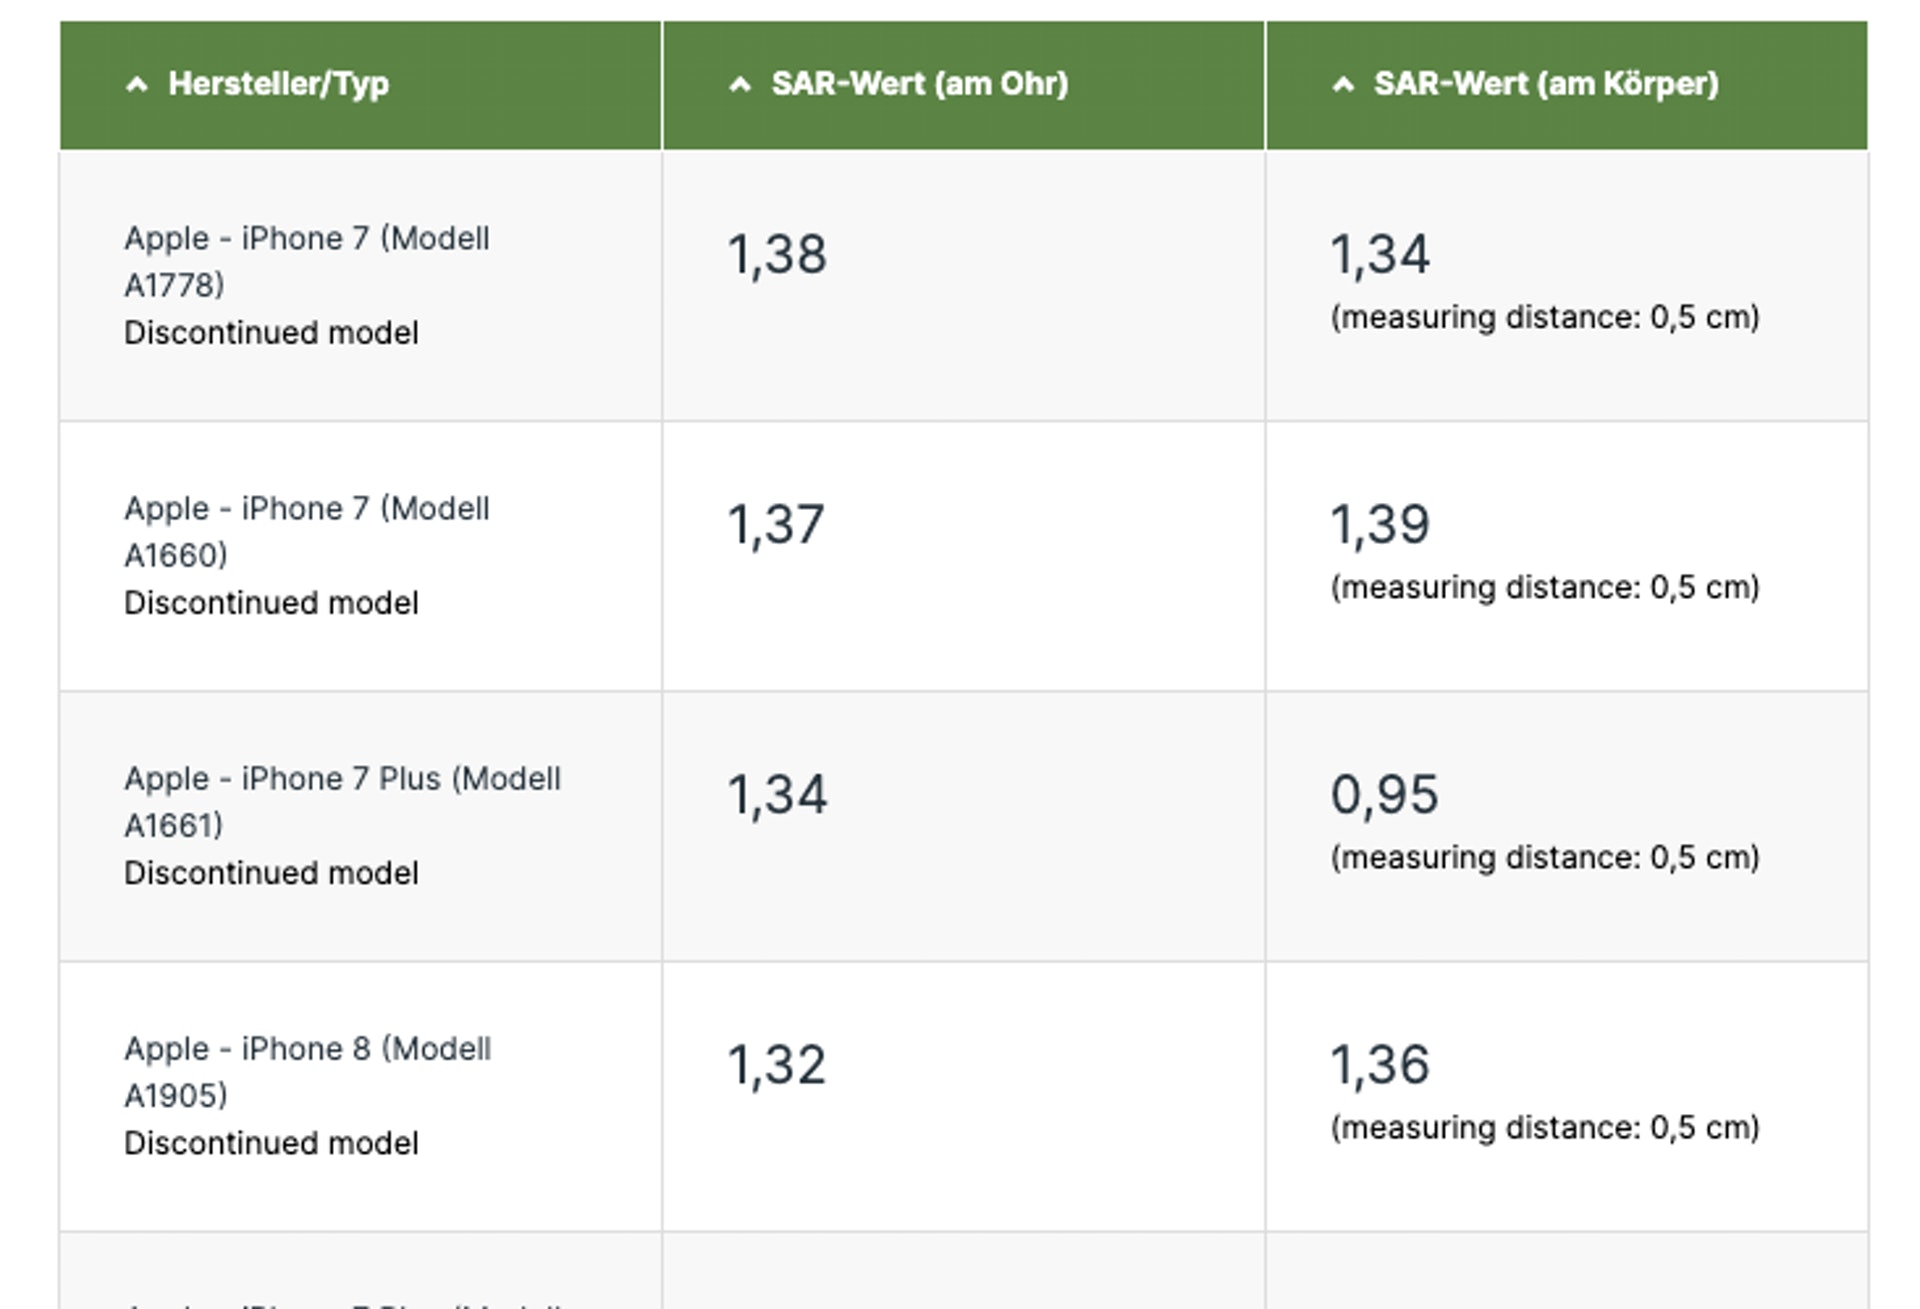The width and height of the screenshot is (1920, 1309).
Task: Click body SAR value 1,36 cell
Action: 1380,1065
